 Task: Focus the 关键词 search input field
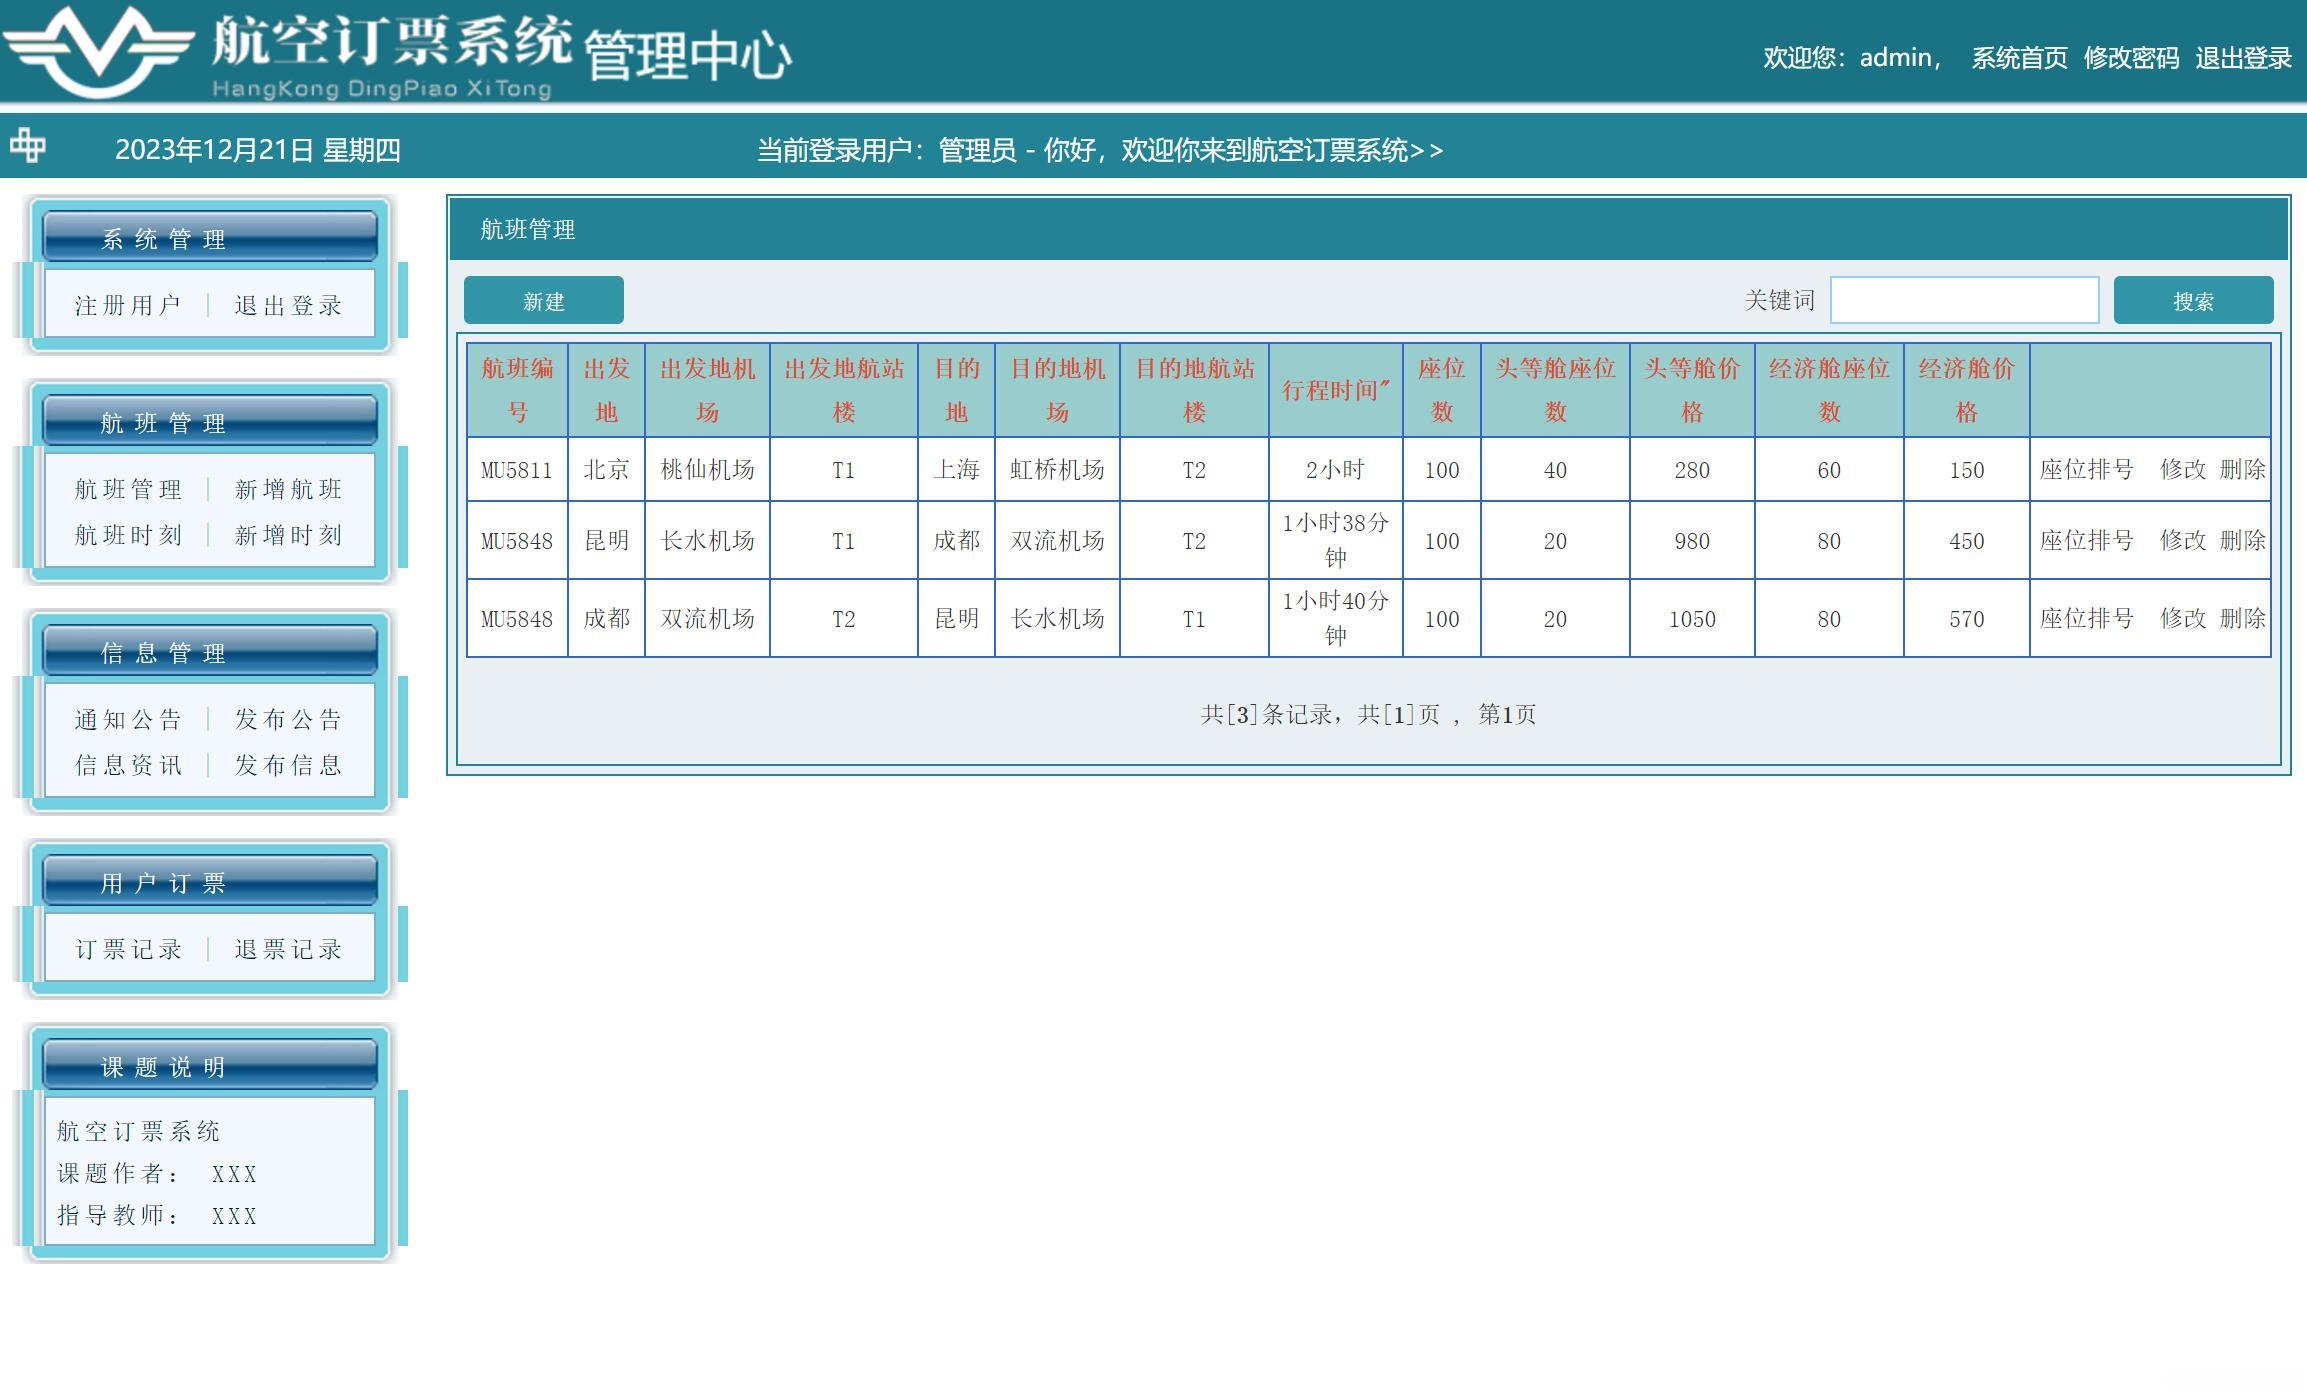coord(1963,301)
